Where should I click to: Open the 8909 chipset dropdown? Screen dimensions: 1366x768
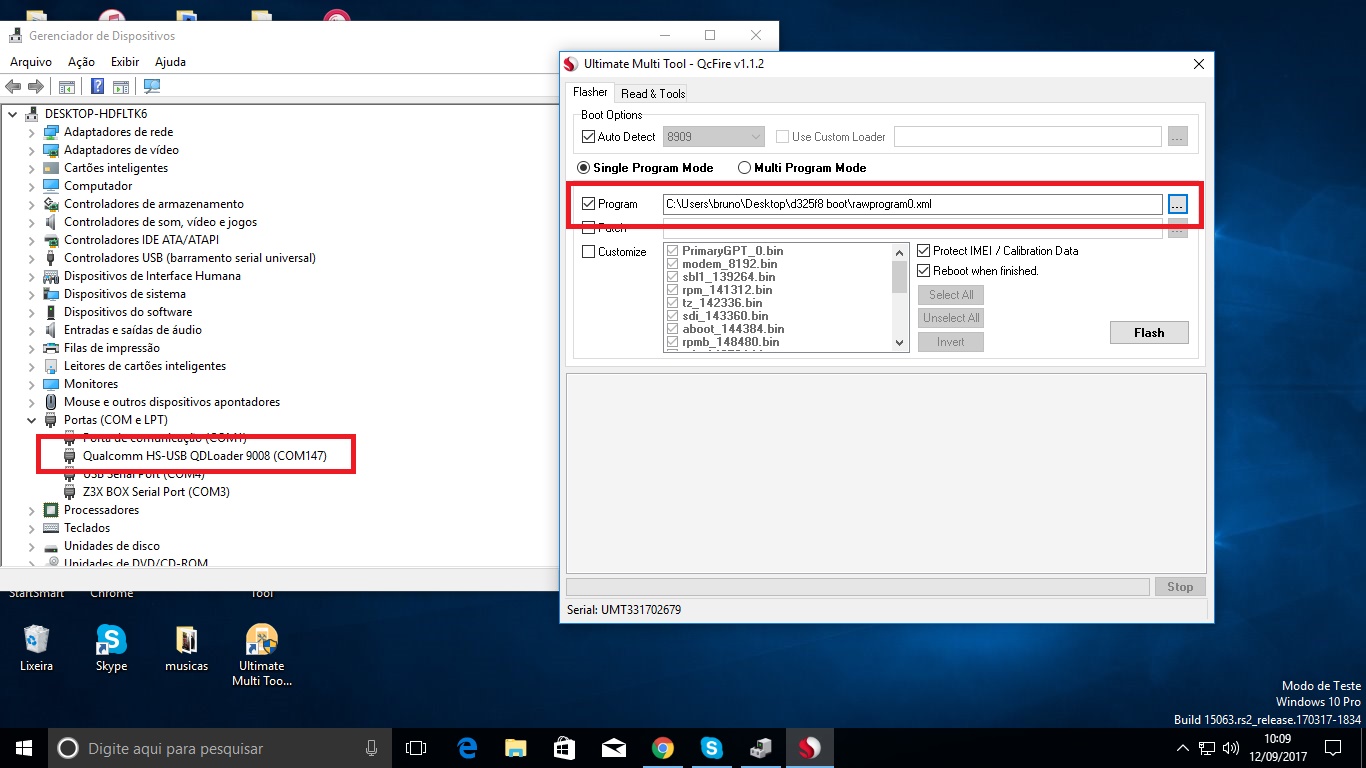(x=714, y=137)
